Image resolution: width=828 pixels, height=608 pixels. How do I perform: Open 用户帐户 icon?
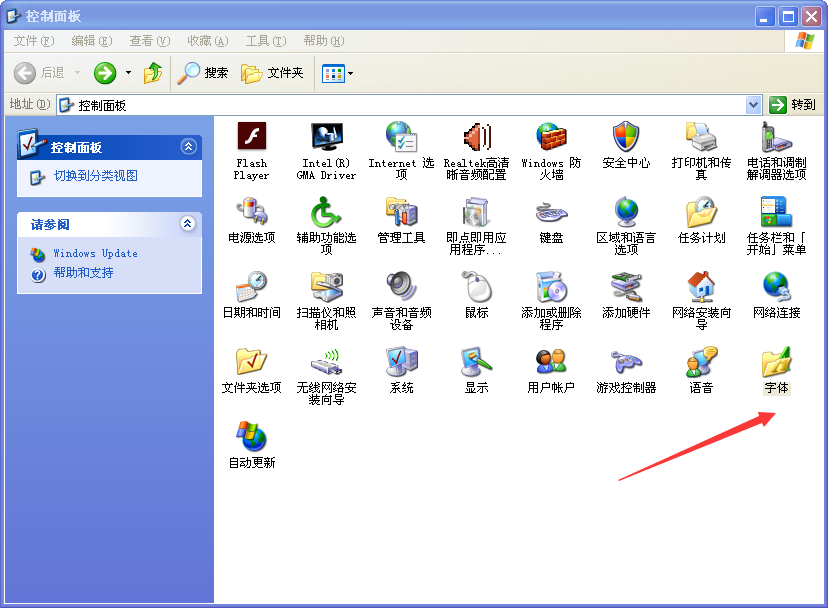point(551,361)
